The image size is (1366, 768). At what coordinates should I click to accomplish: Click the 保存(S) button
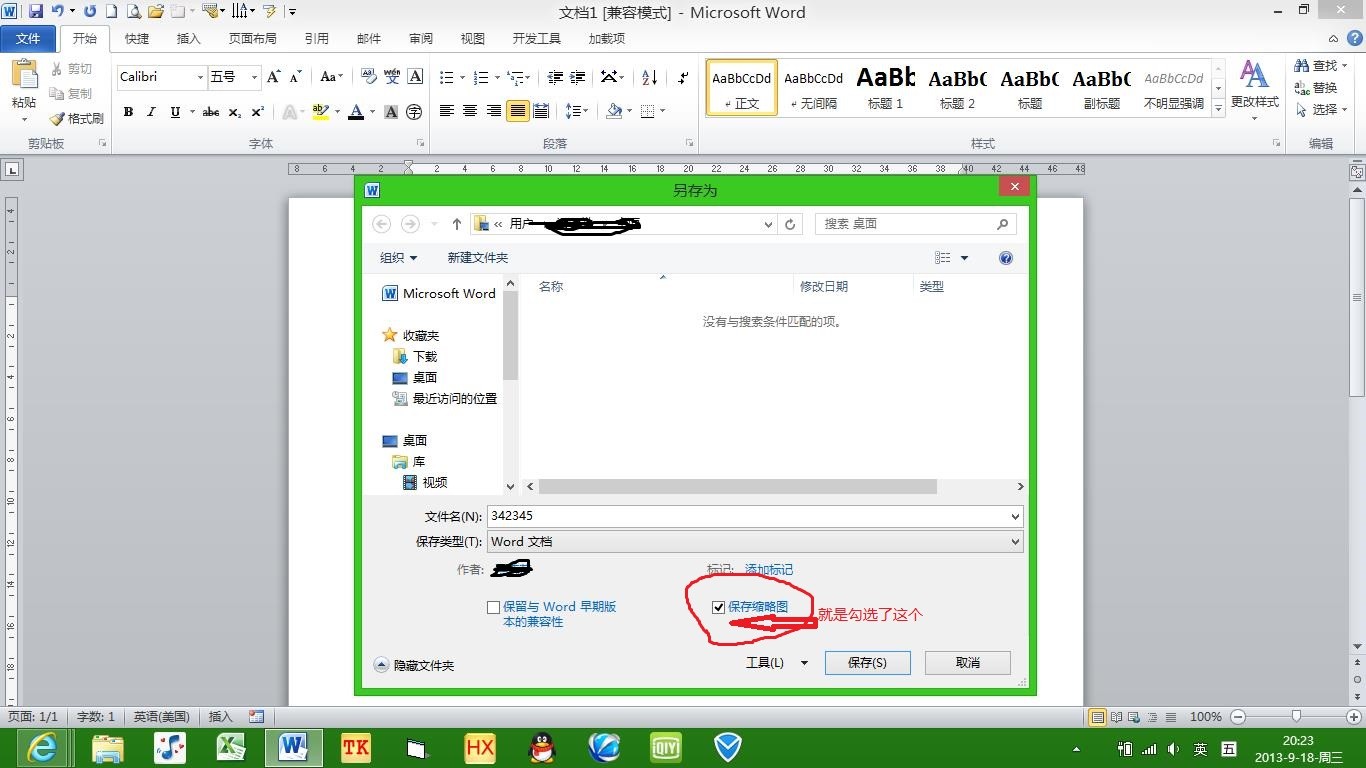(x=867, y=663)
